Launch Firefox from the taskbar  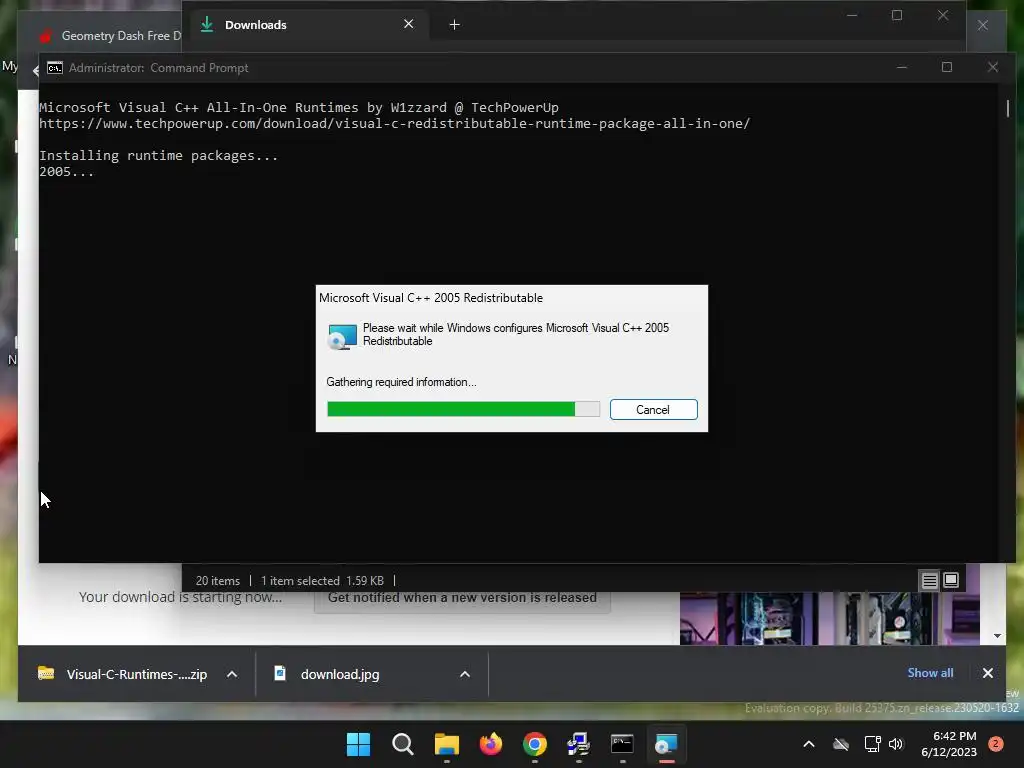[490, 744]
